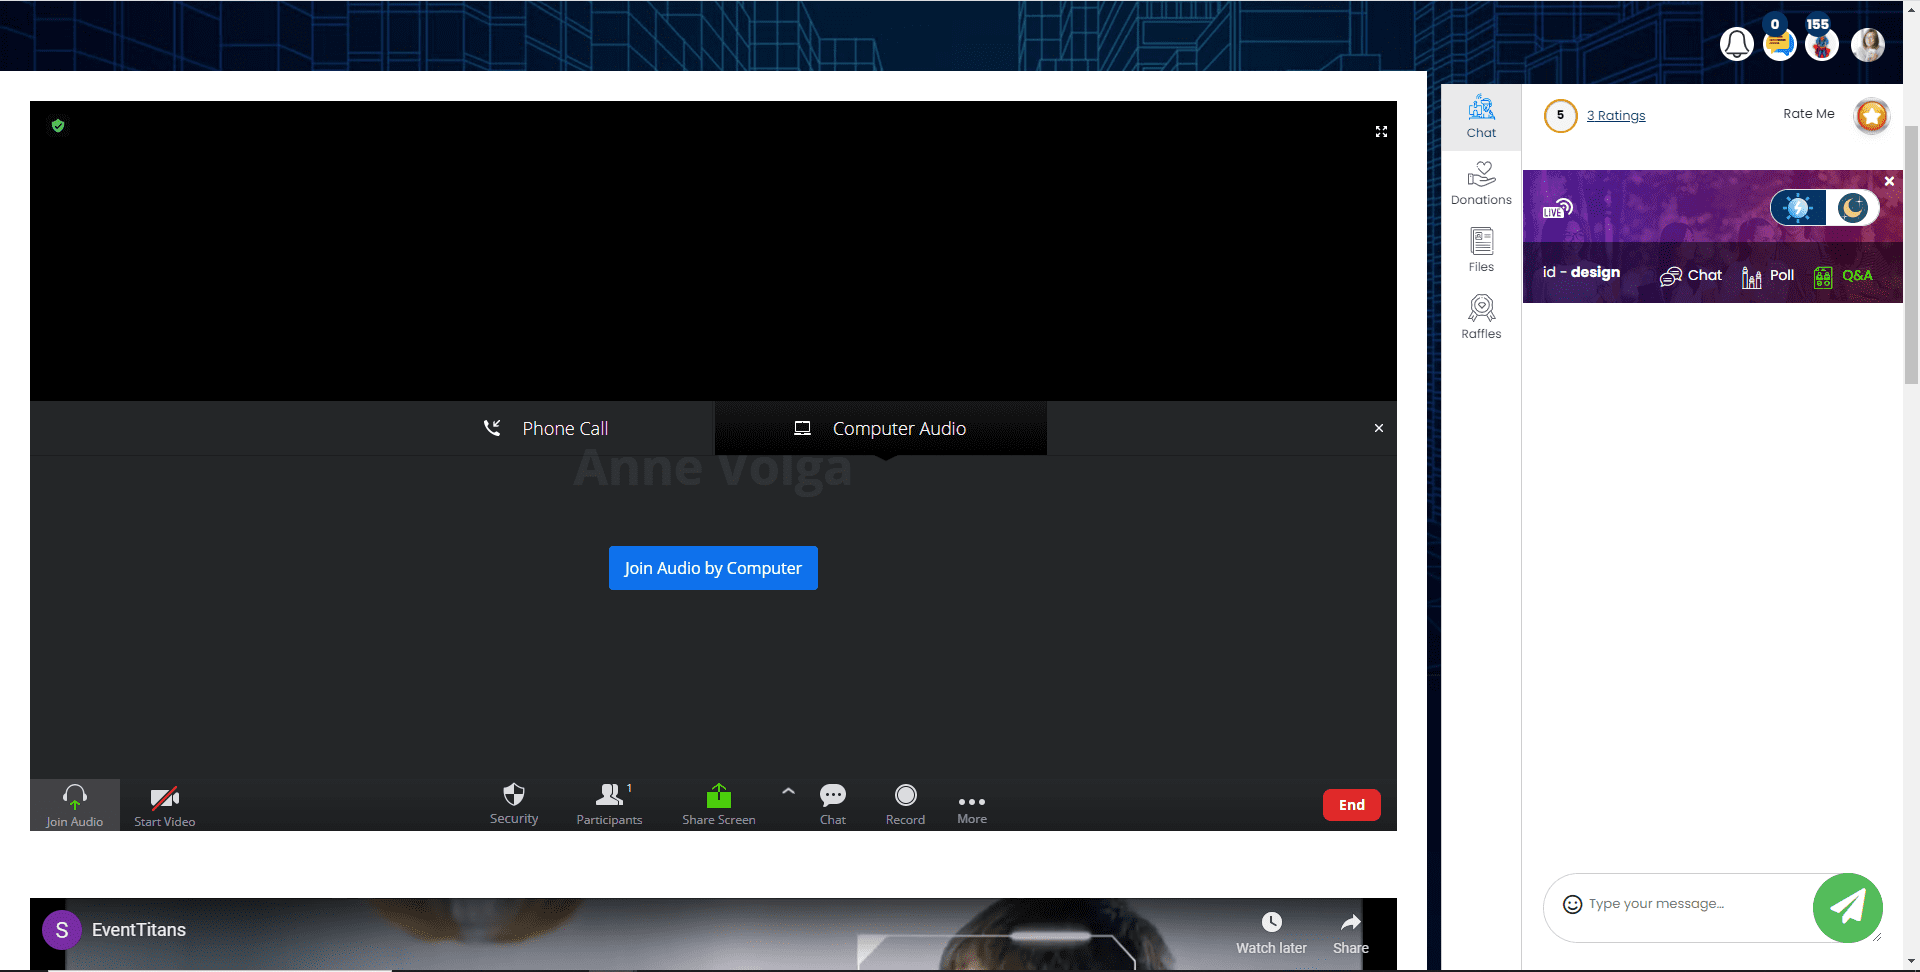This screenshot has height=972, width=1920.
Task: Click EventTitans channel avatar
Action: [62, 930]
